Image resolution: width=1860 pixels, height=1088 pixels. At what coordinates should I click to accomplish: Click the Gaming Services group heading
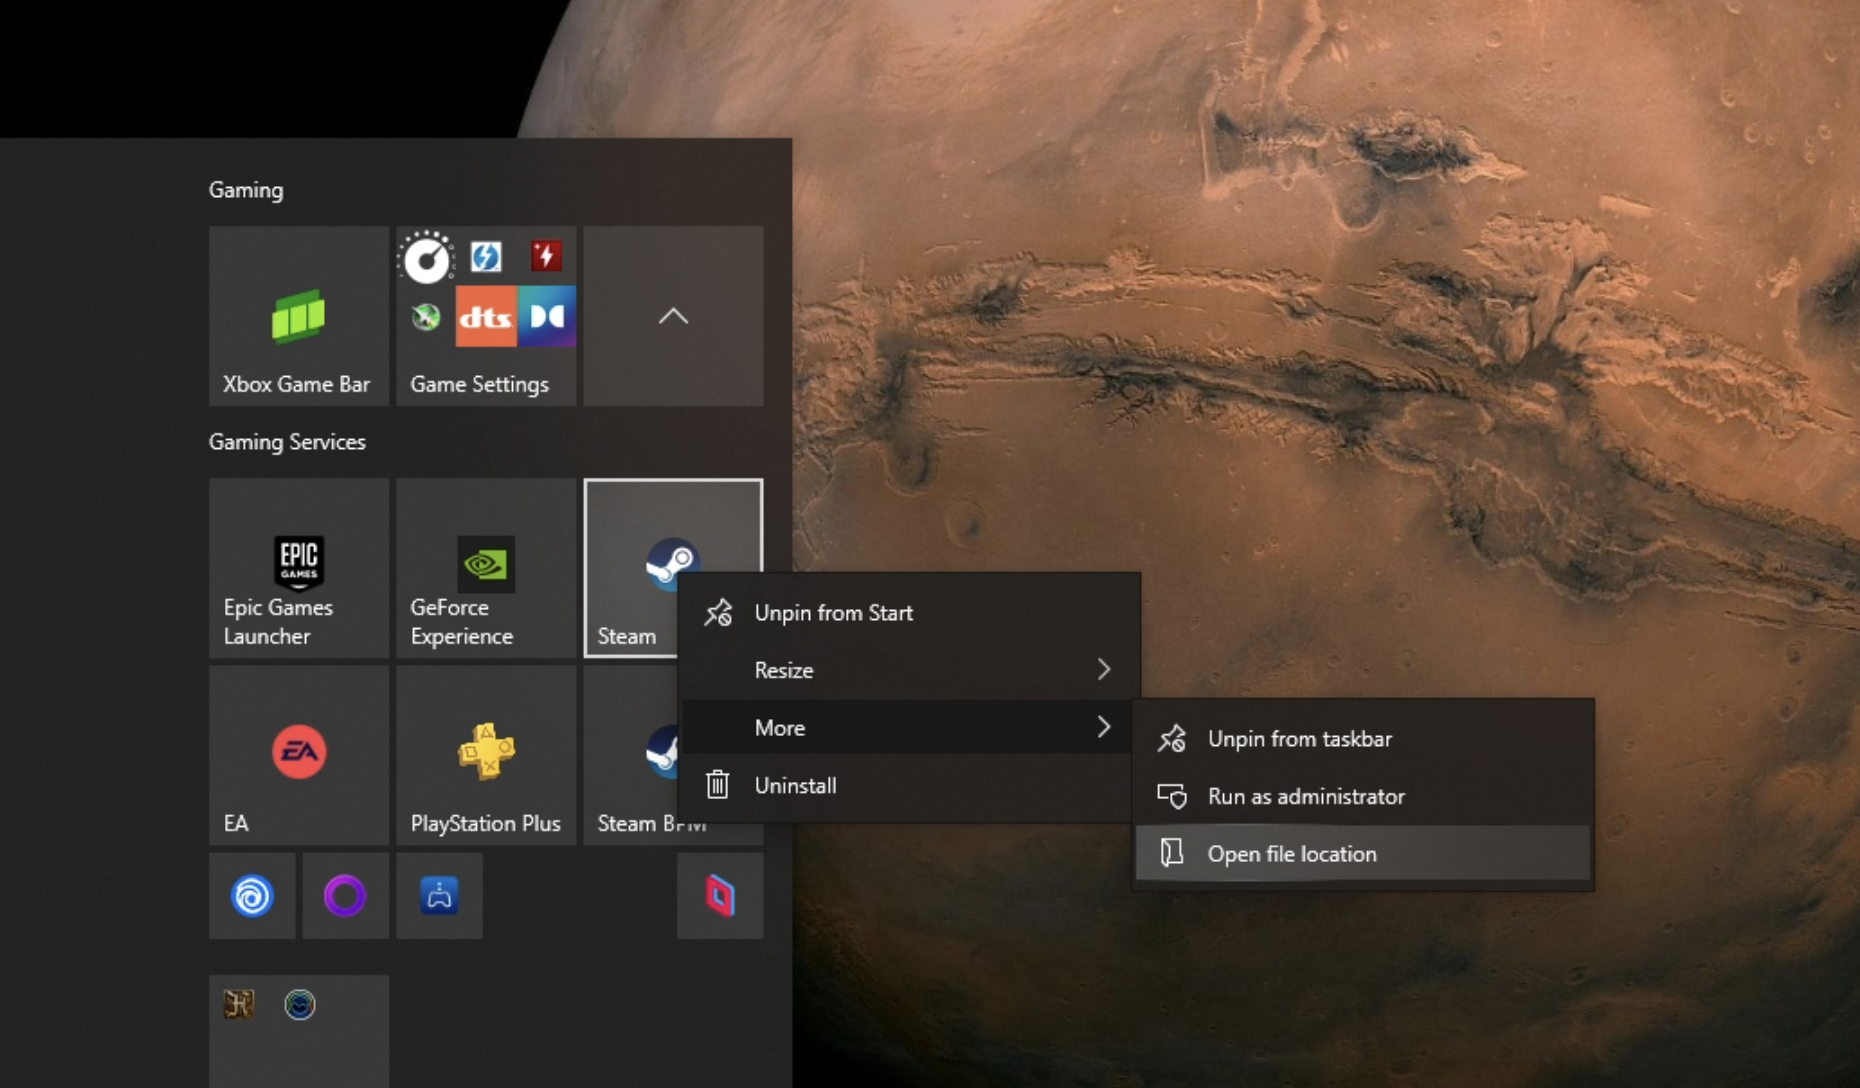tap(287, 441)
